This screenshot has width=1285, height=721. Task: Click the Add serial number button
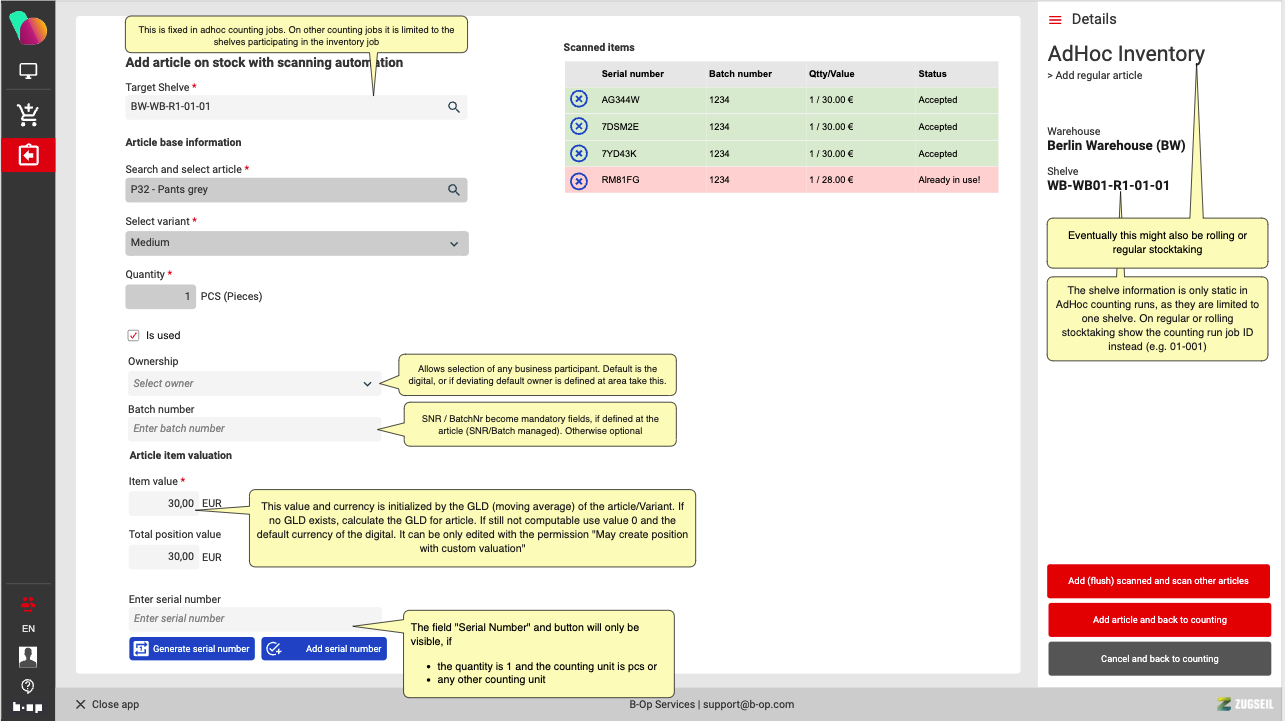coord(324,649)
